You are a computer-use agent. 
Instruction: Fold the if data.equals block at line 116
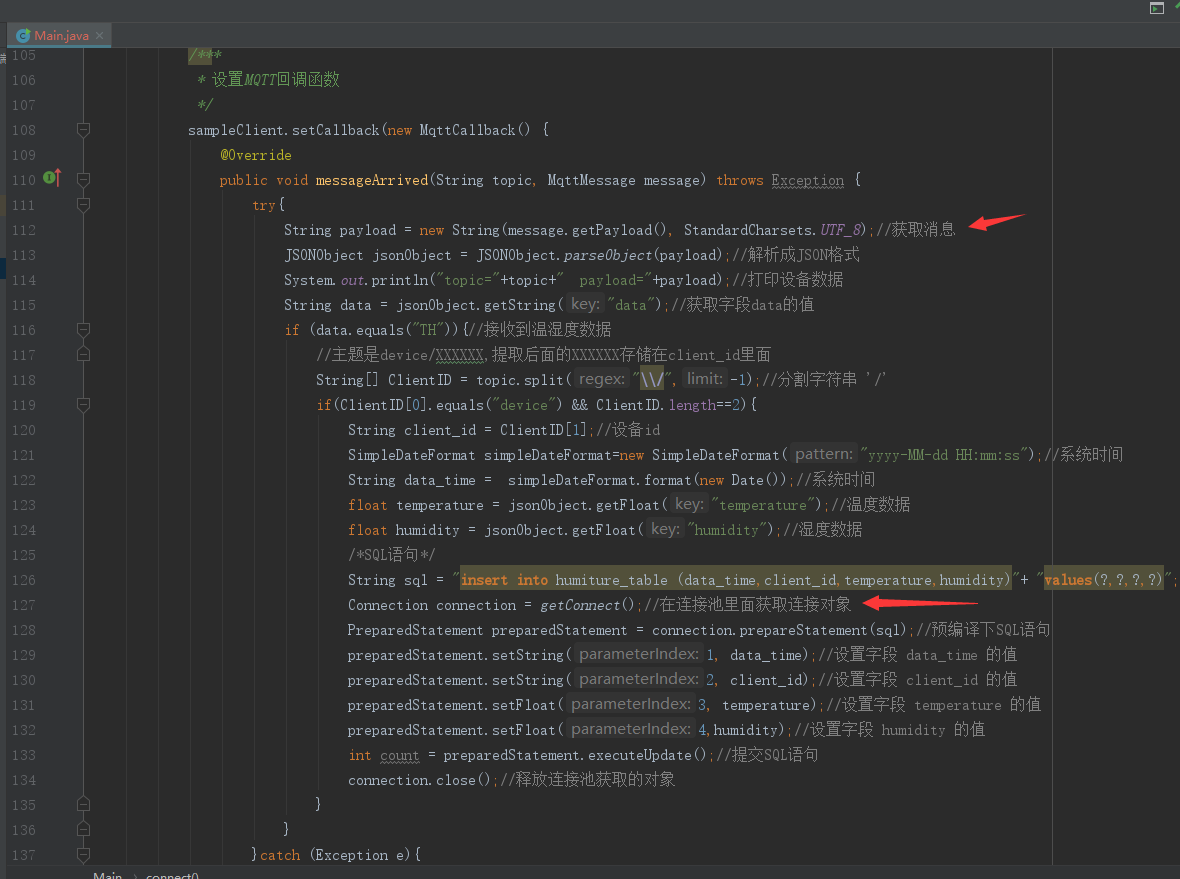(x=84, y=329)
